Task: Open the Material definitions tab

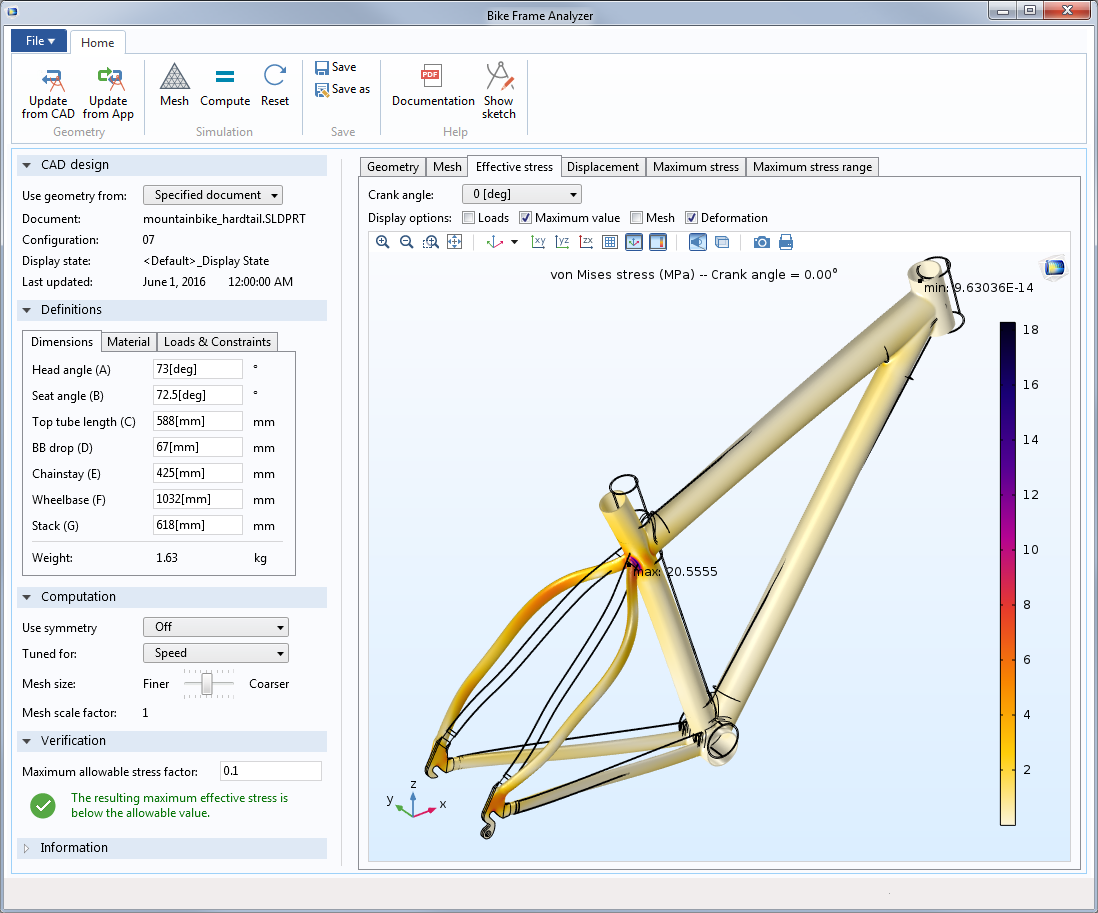Action: tap(128, 342)
